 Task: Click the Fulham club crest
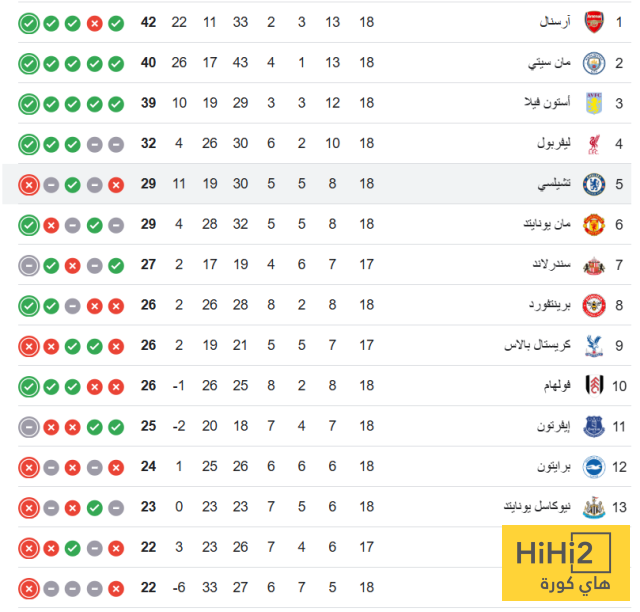[594, 386]
